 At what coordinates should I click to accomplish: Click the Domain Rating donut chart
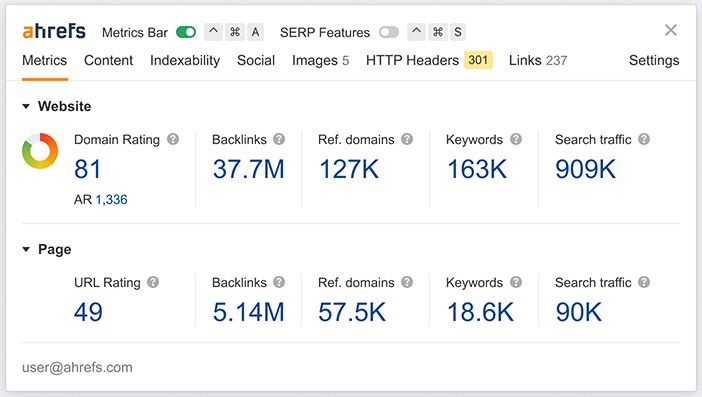tap(40, 151)
